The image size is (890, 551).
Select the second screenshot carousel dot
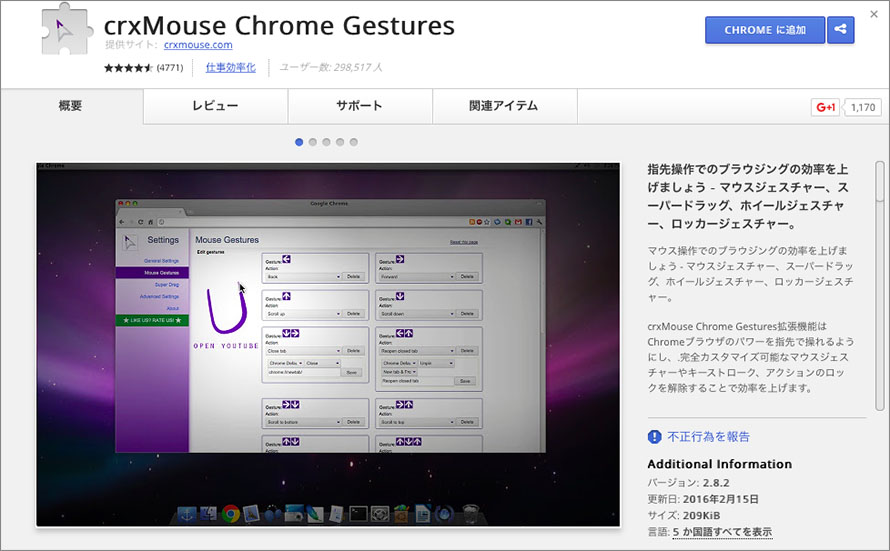point(313,142)
